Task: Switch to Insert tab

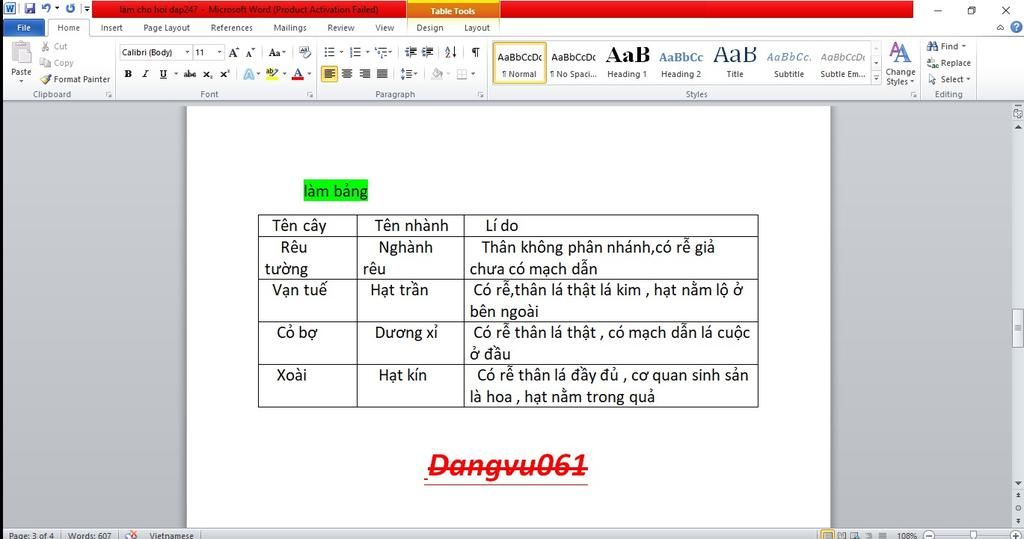Action: [112, 28]
